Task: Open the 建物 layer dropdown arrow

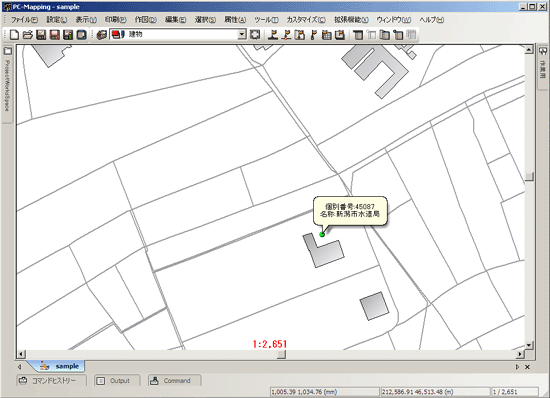Action: (x=242, y=34)
